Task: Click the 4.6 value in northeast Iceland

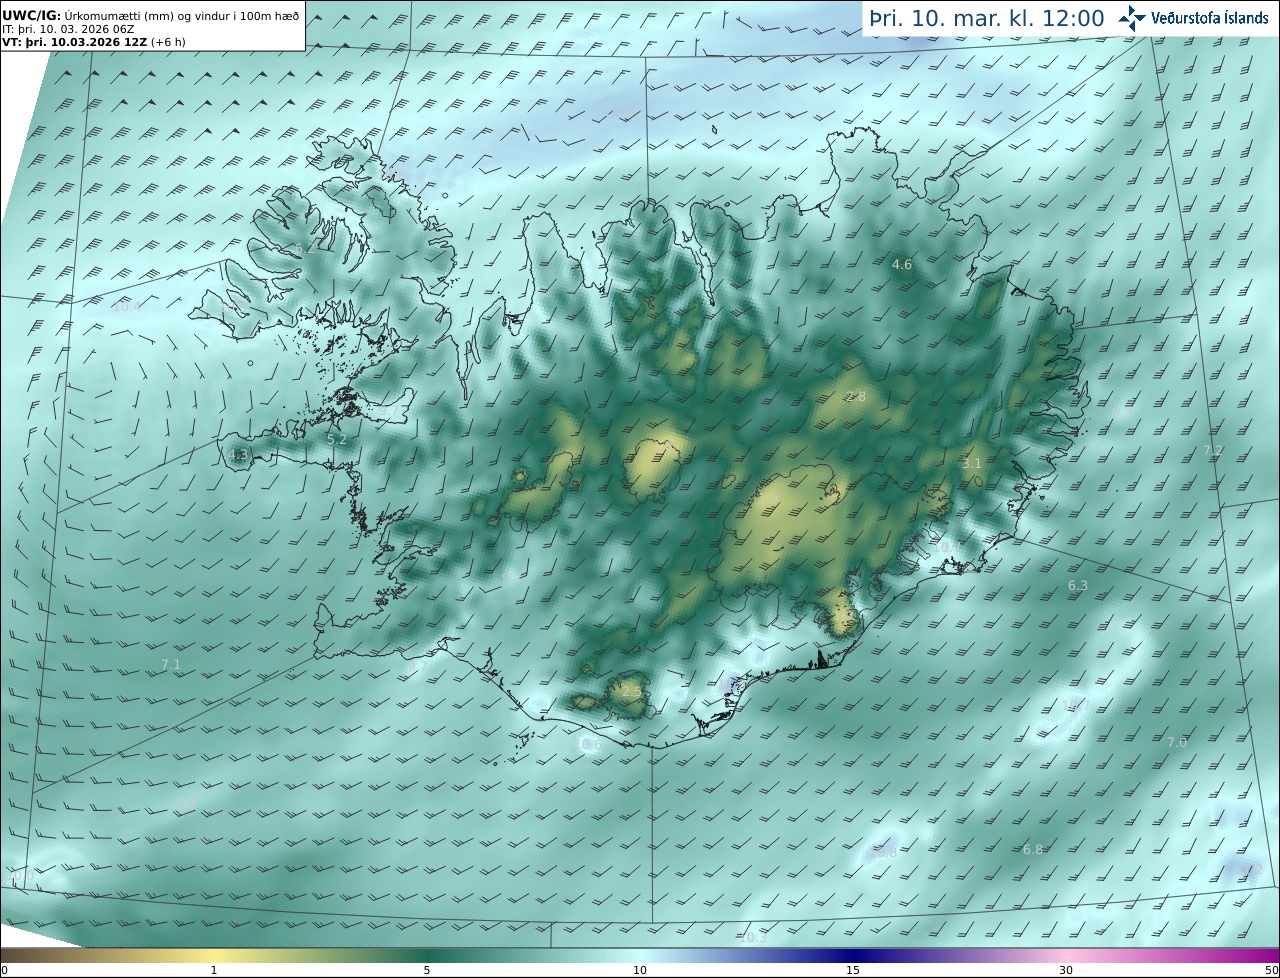Action: coord(902,265)
